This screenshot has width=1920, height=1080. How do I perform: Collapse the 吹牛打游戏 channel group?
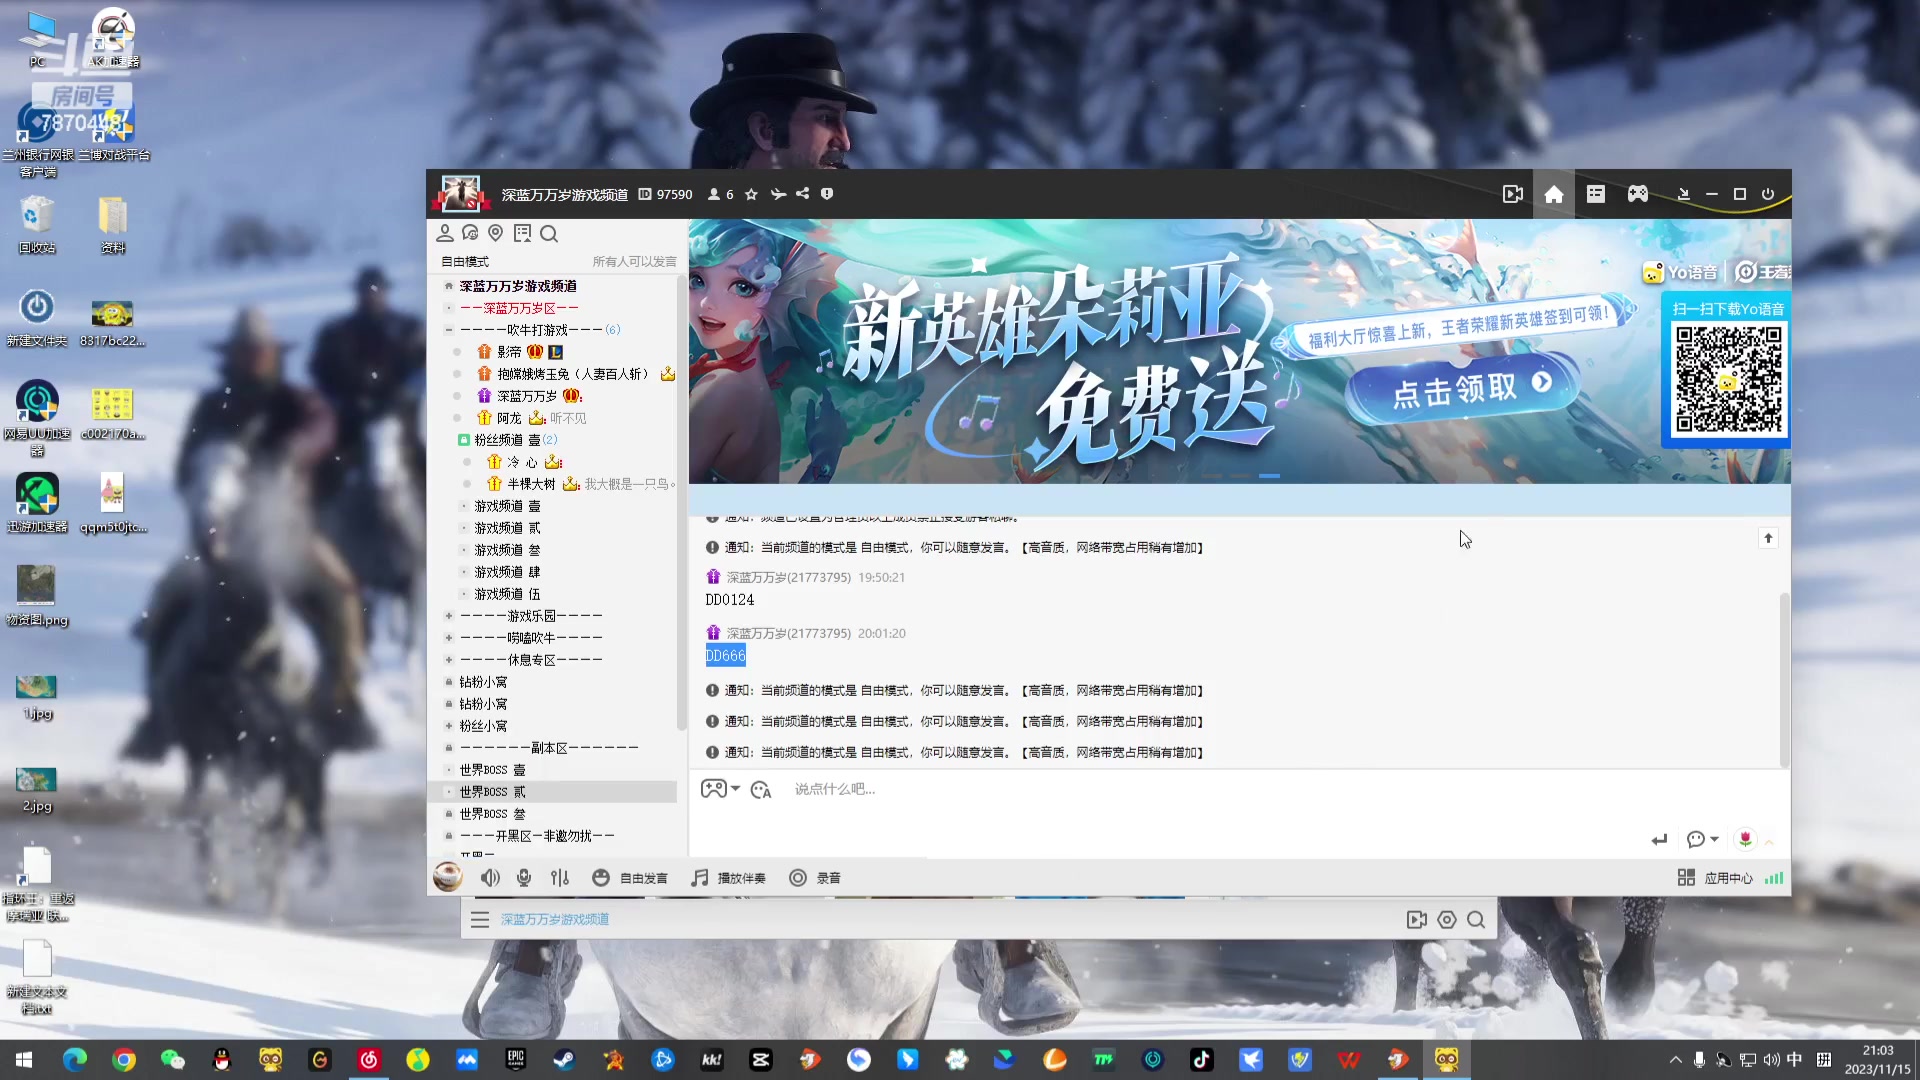pos(449,330)
